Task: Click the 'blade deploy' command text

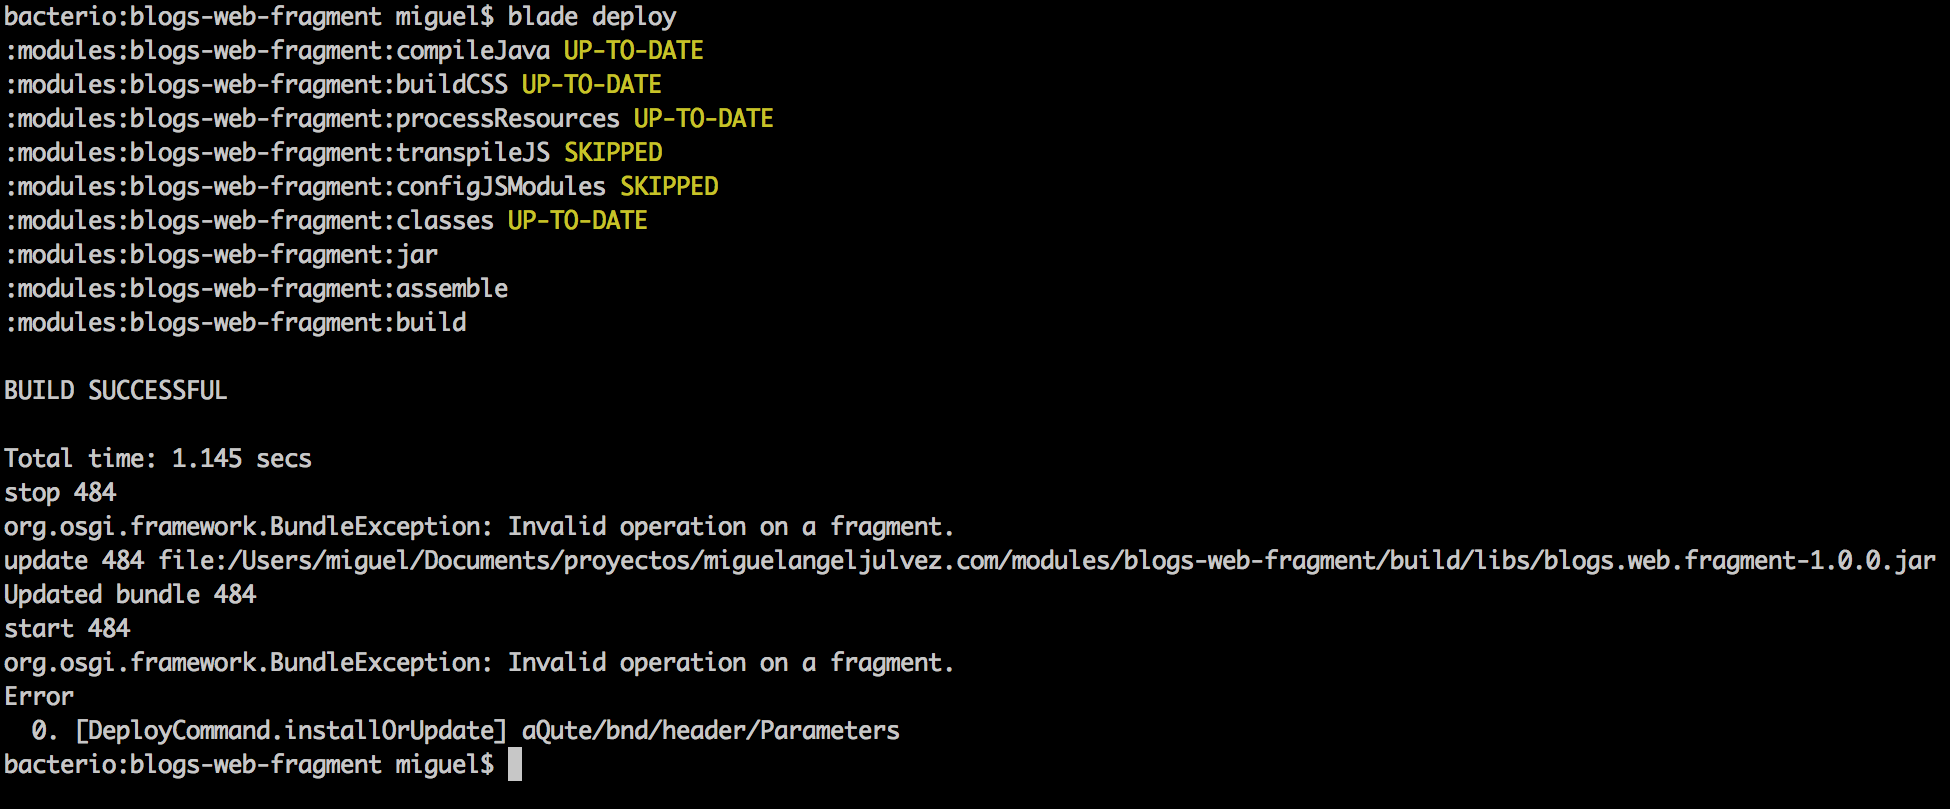Action: click(x=591, y=17)
